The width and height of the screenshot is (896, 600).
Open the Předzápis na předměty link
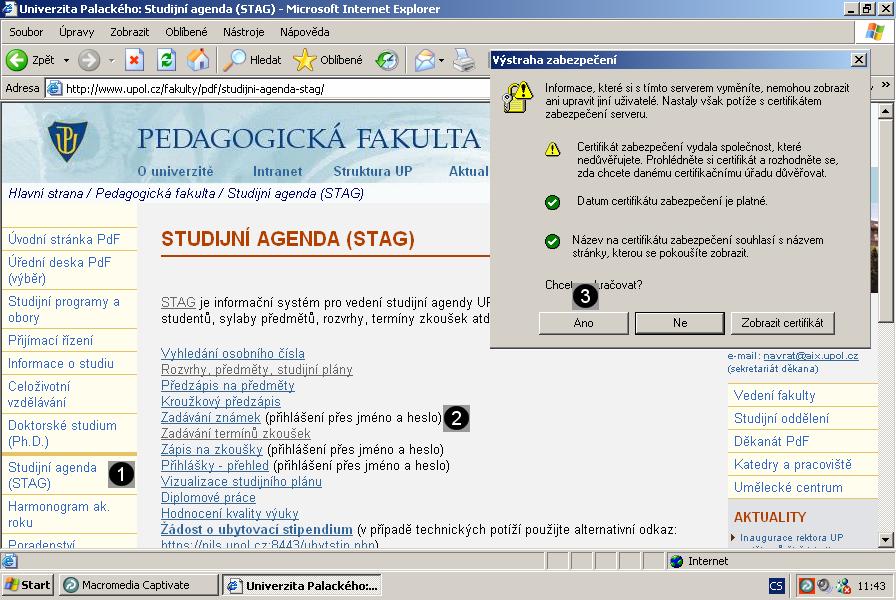point(227,386)
